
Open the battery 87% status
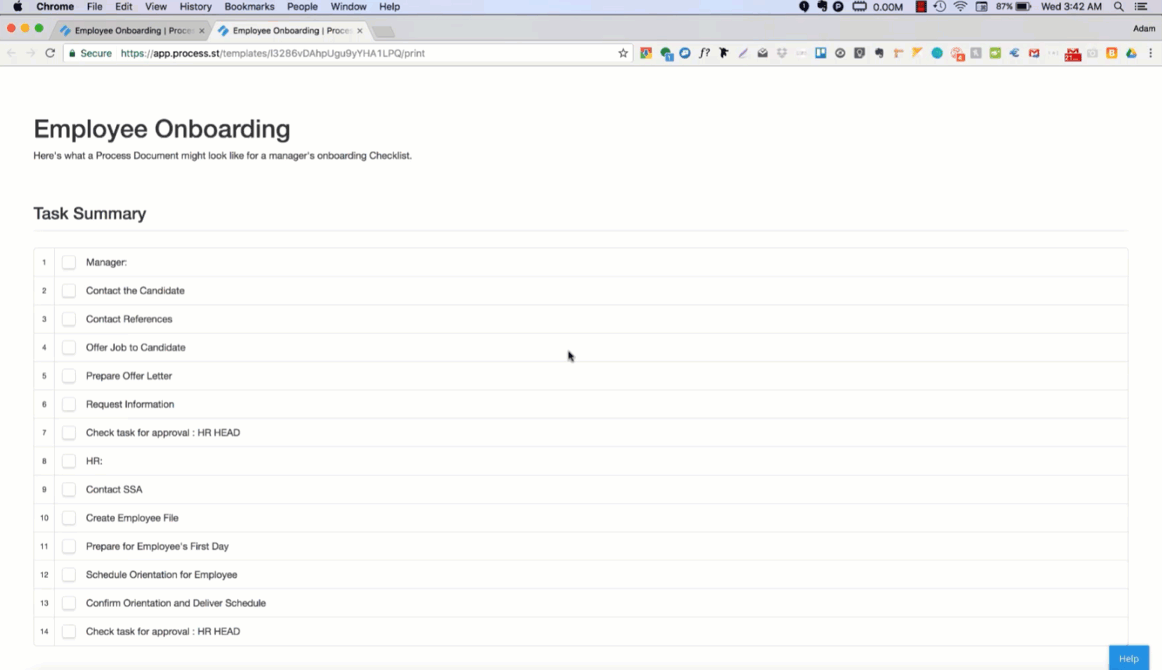(1014, 7)
